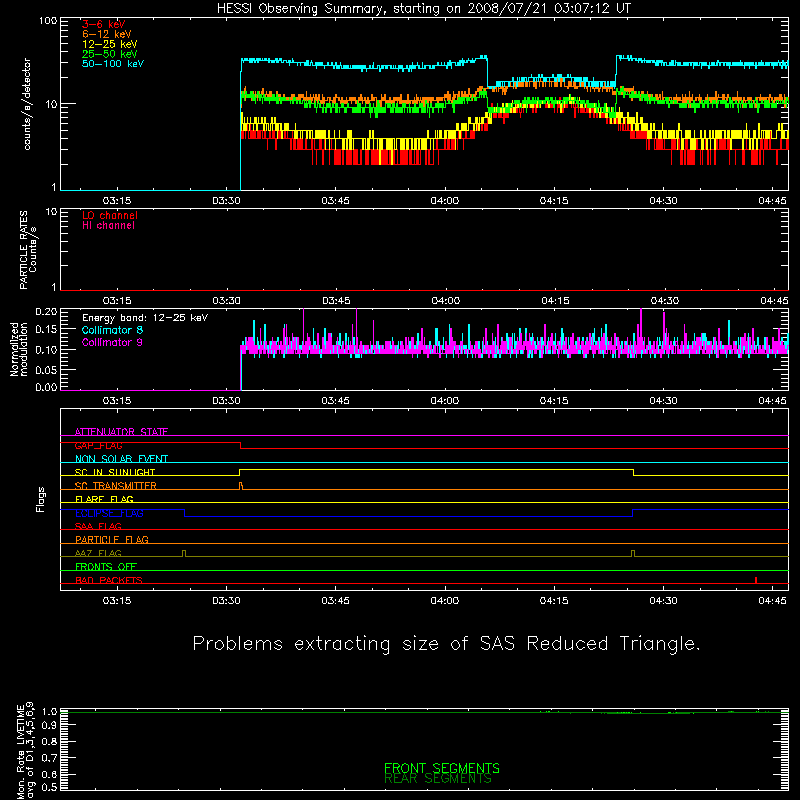The image size is (800, 800).
Task: Click the Normalized modulation axis label
Action: coord(18,349)
